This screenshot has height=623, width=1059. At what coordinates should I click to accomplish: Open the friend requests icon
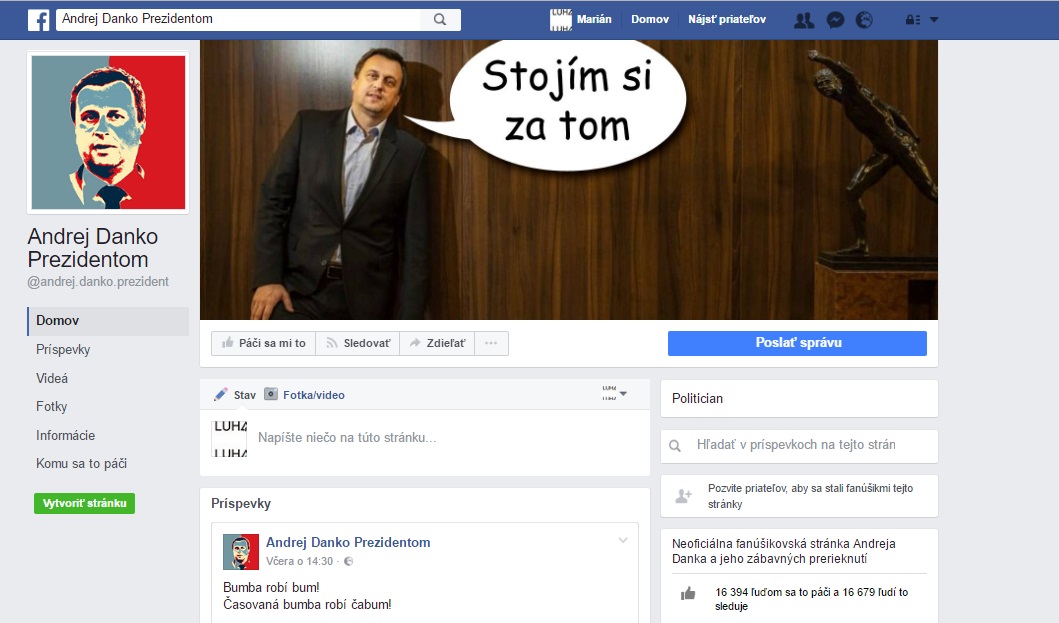pyautogui.click(x=804, y=19)
